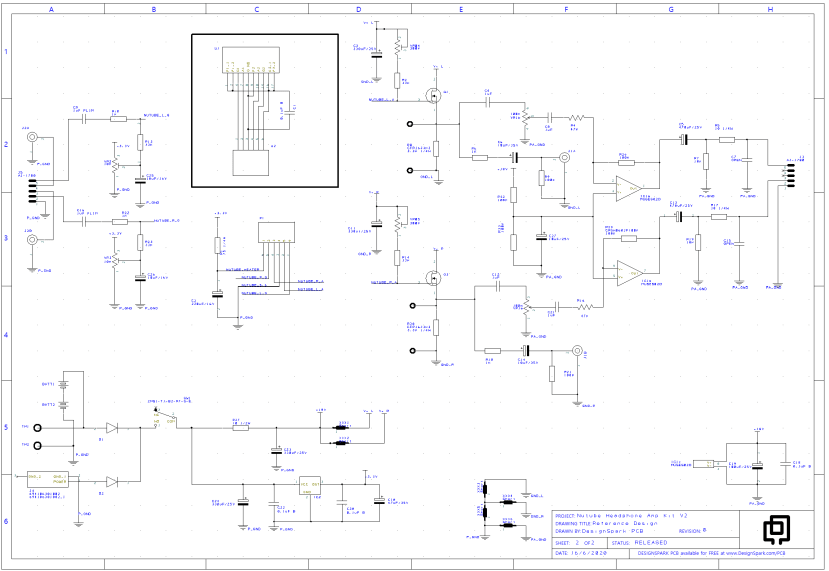
Task: Select the IC2 voltage regulator block
Action: pos(310,487)
